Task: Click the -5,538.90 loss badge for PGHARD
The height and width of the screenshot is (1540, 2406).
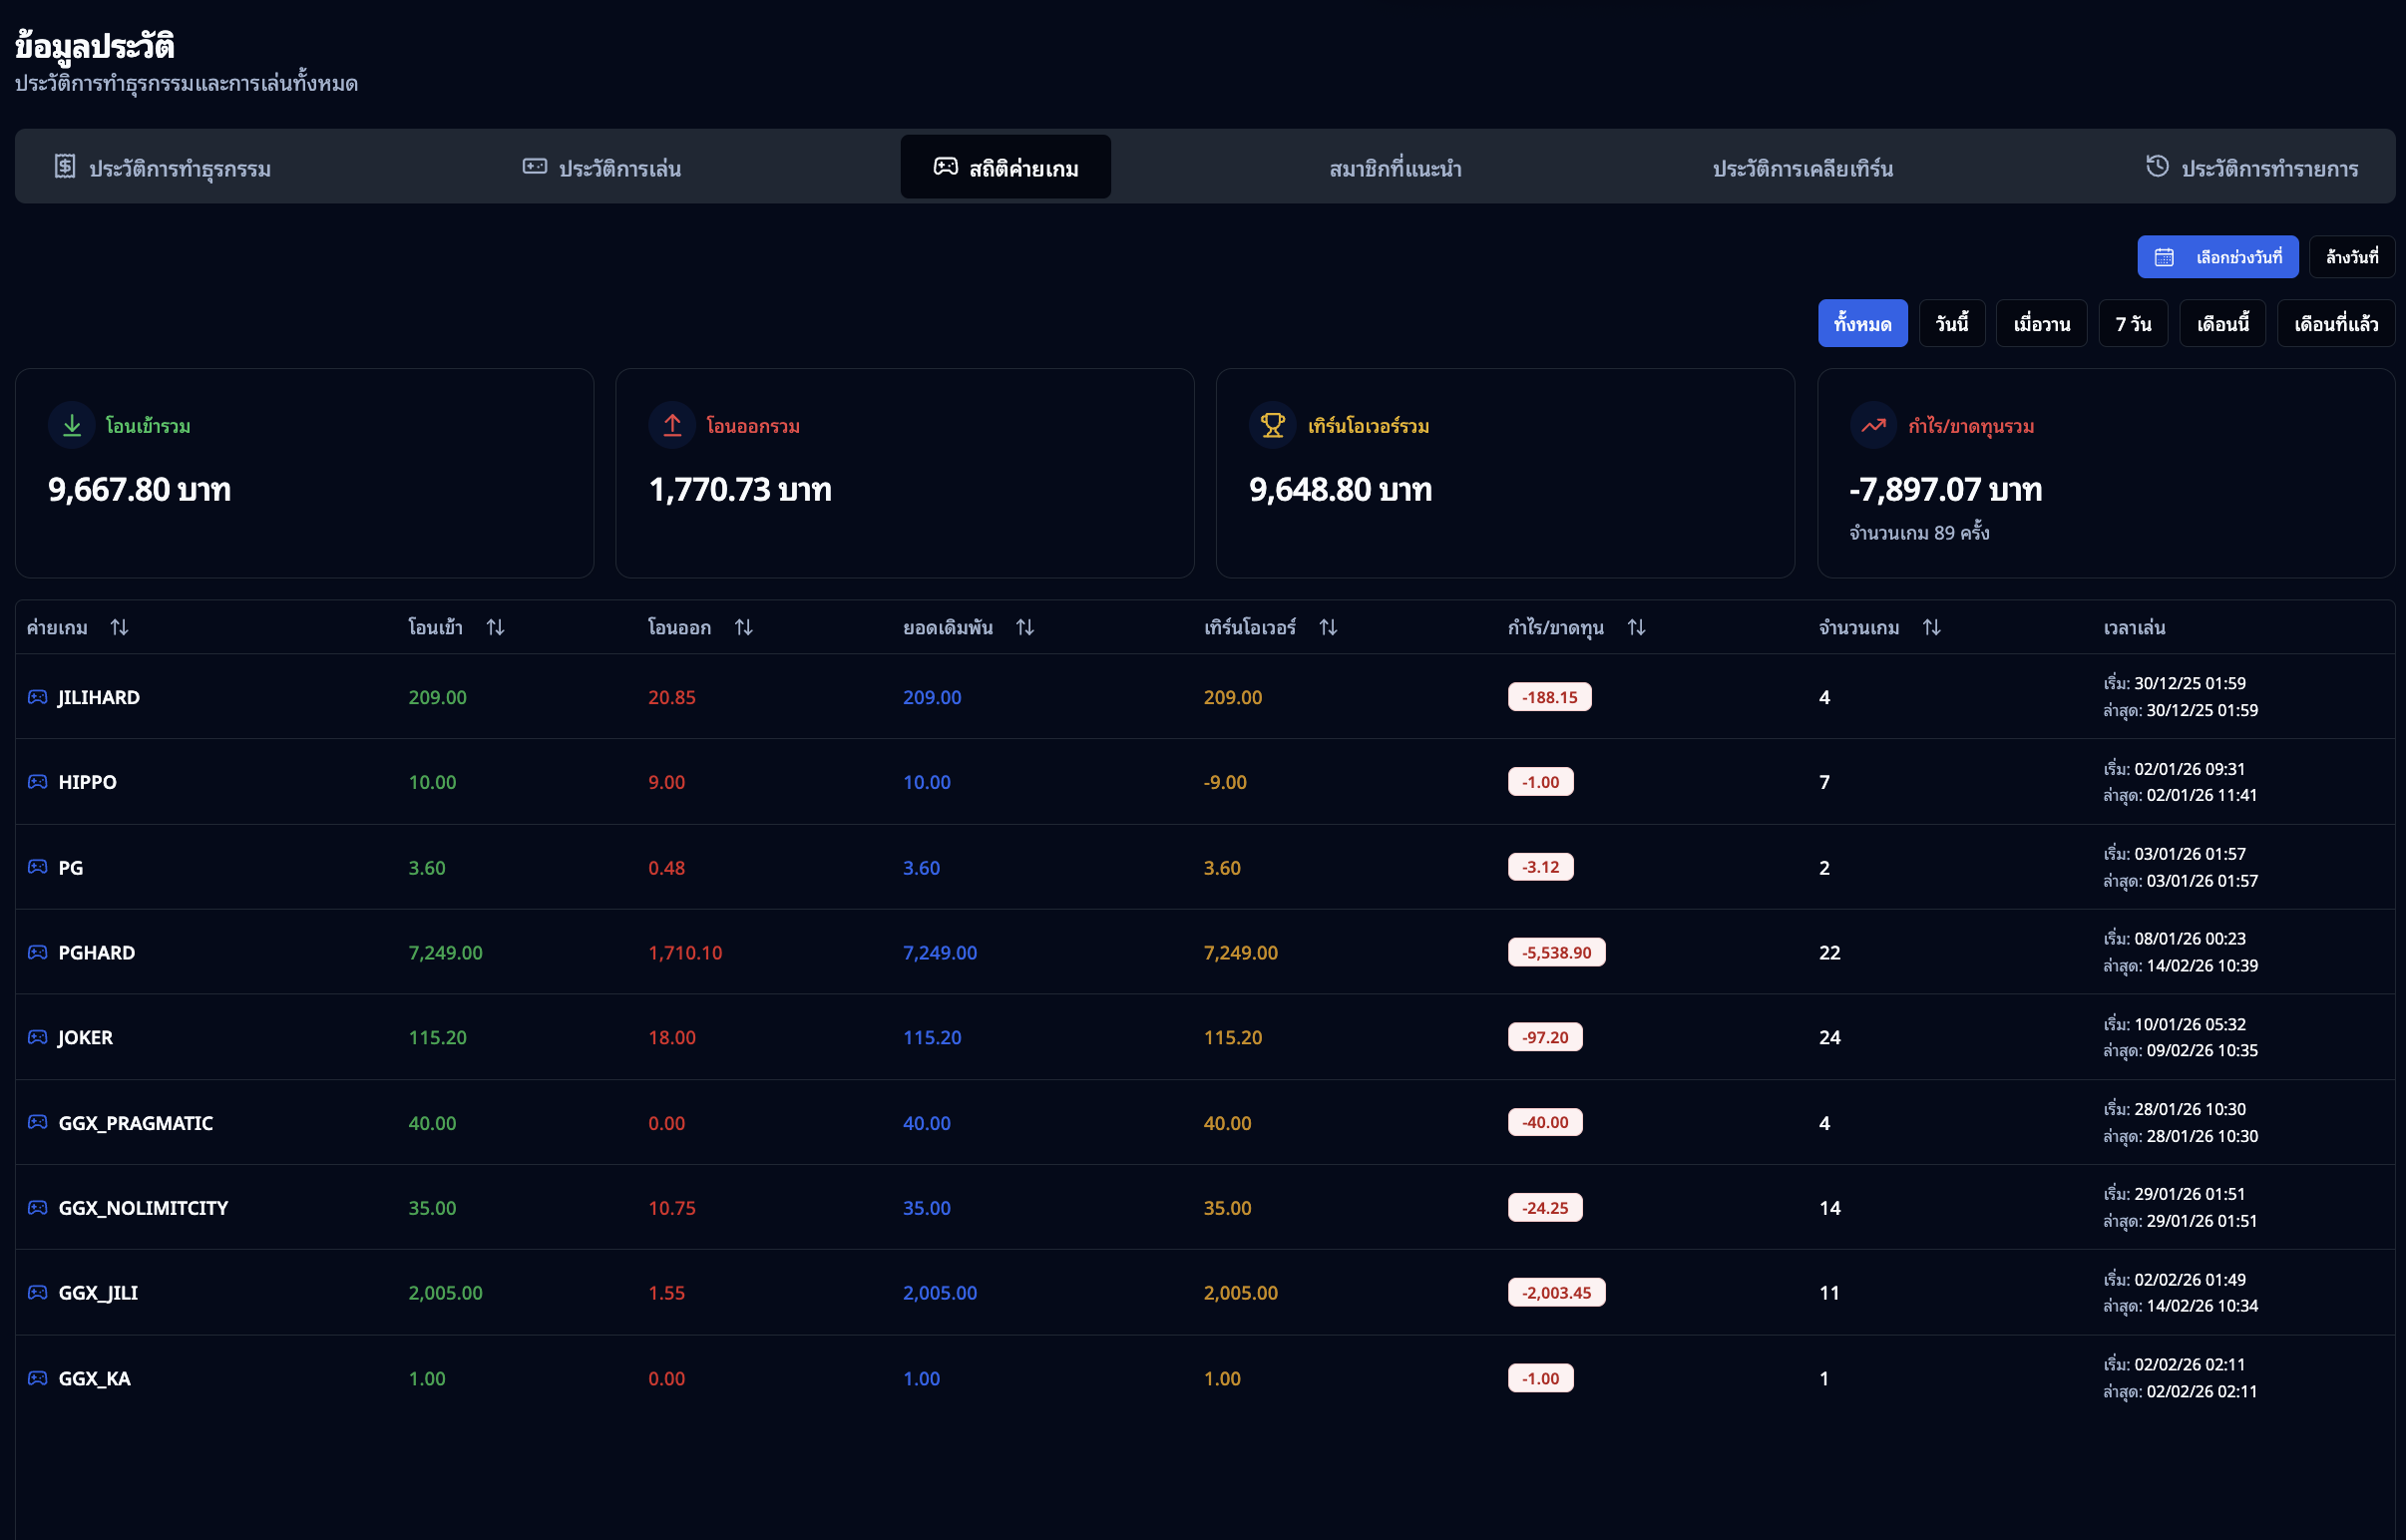Action: (1556, 952)
